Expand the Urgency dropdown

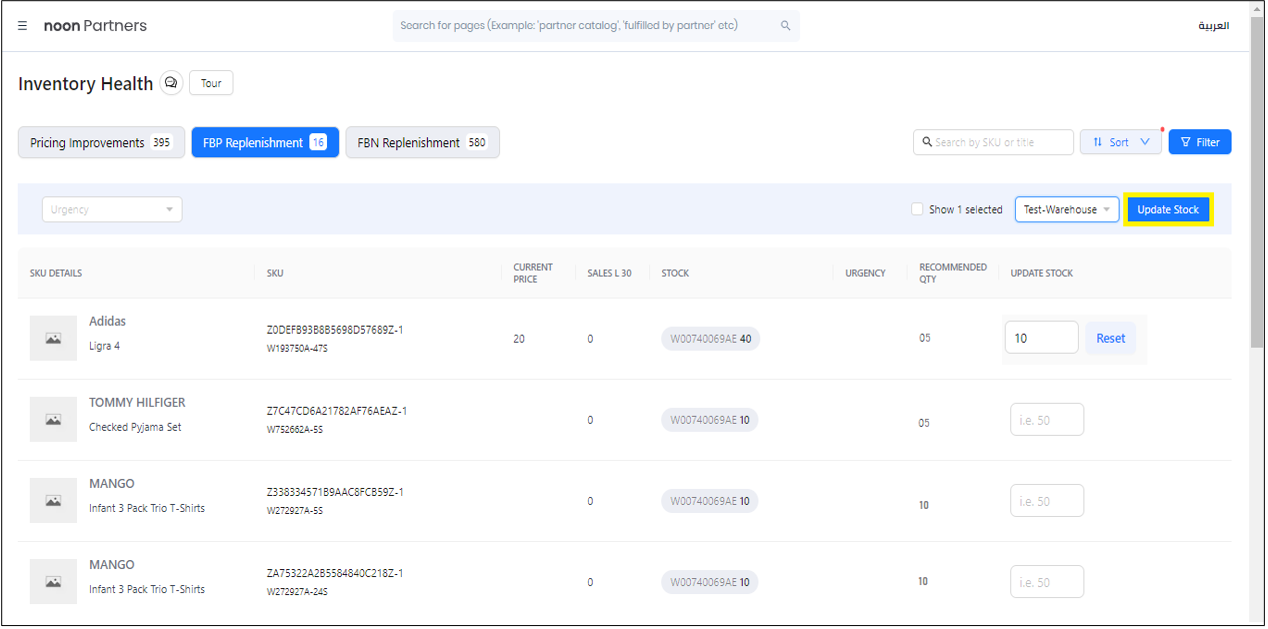point(112,210)
